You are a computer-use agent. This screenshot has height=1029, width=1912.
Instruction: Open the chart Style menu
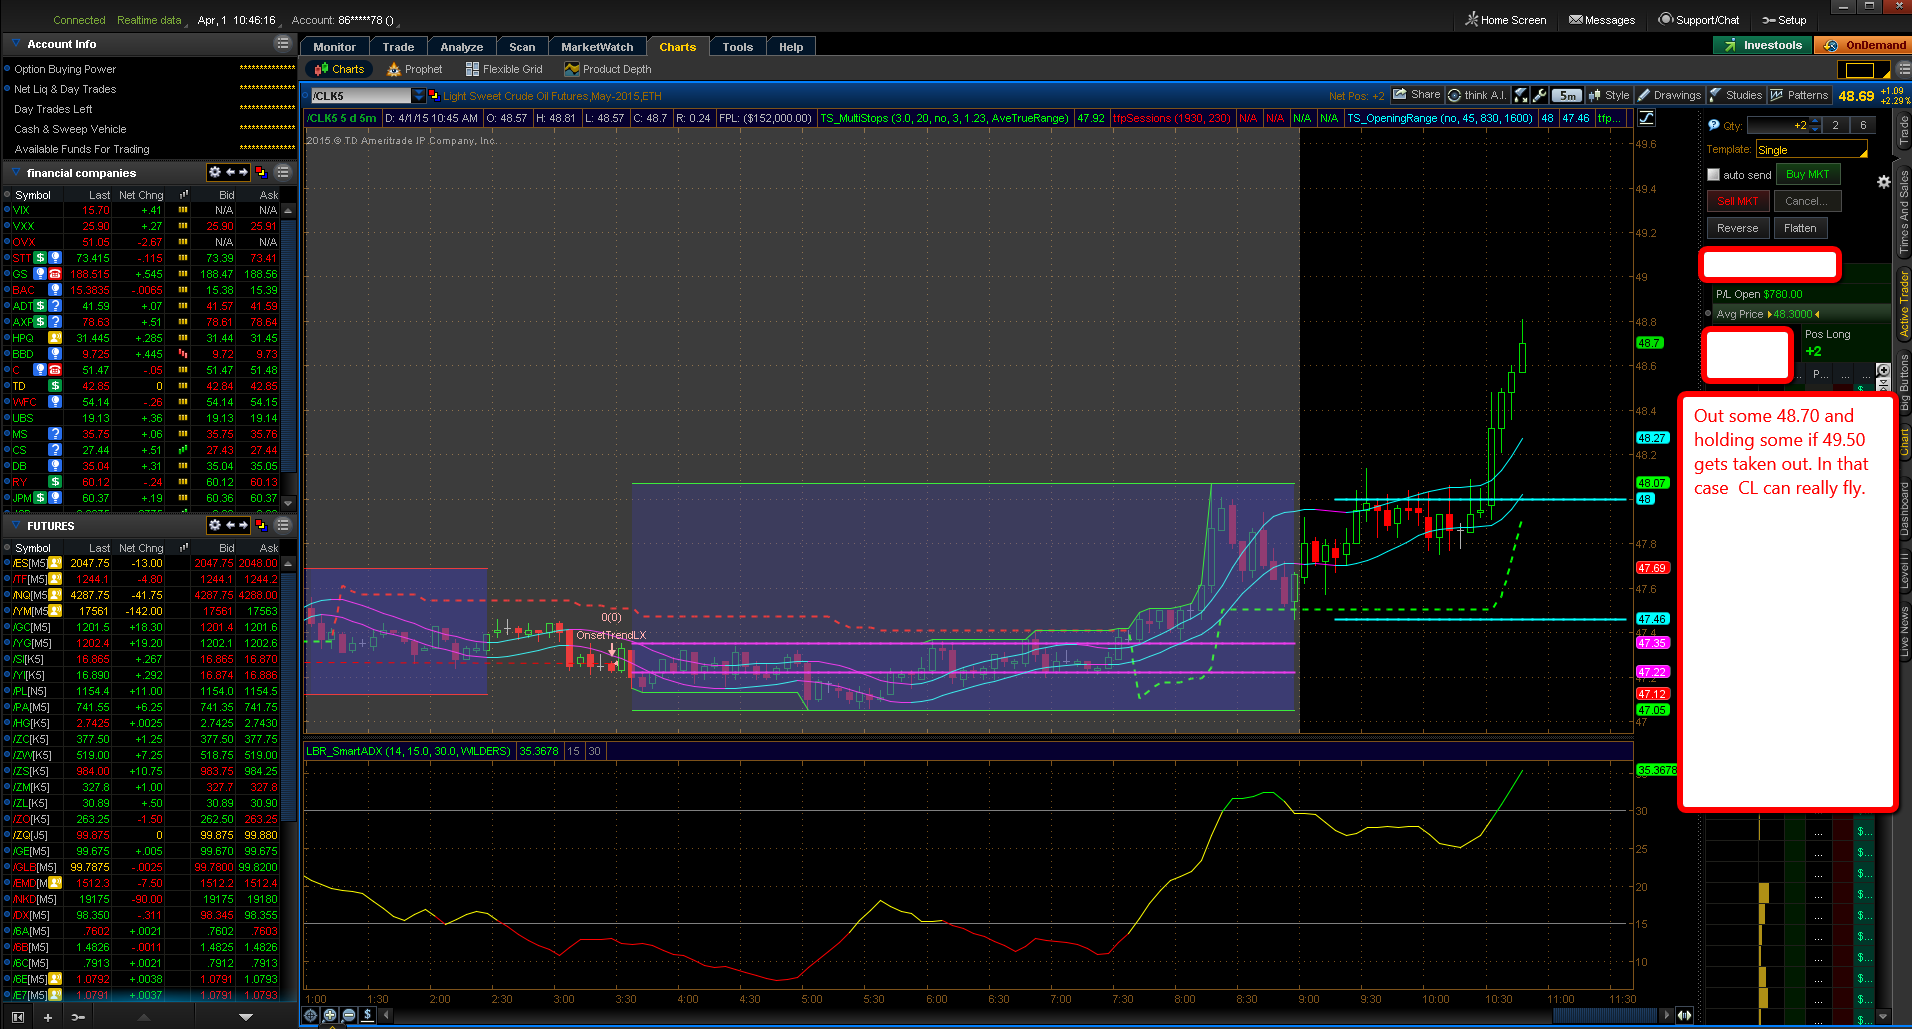click(1609, 95)
